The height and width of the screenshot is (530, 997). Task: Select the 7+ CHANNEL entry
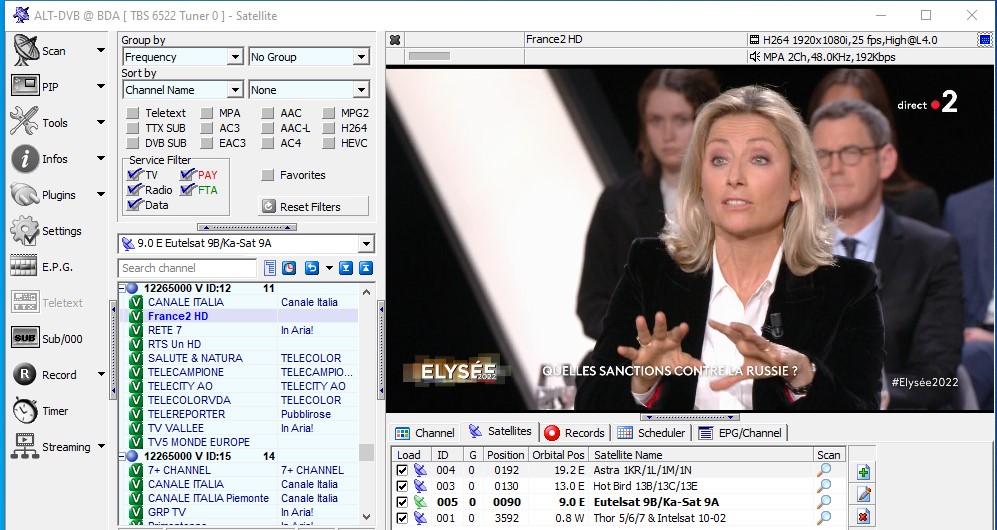coord(179,470)
